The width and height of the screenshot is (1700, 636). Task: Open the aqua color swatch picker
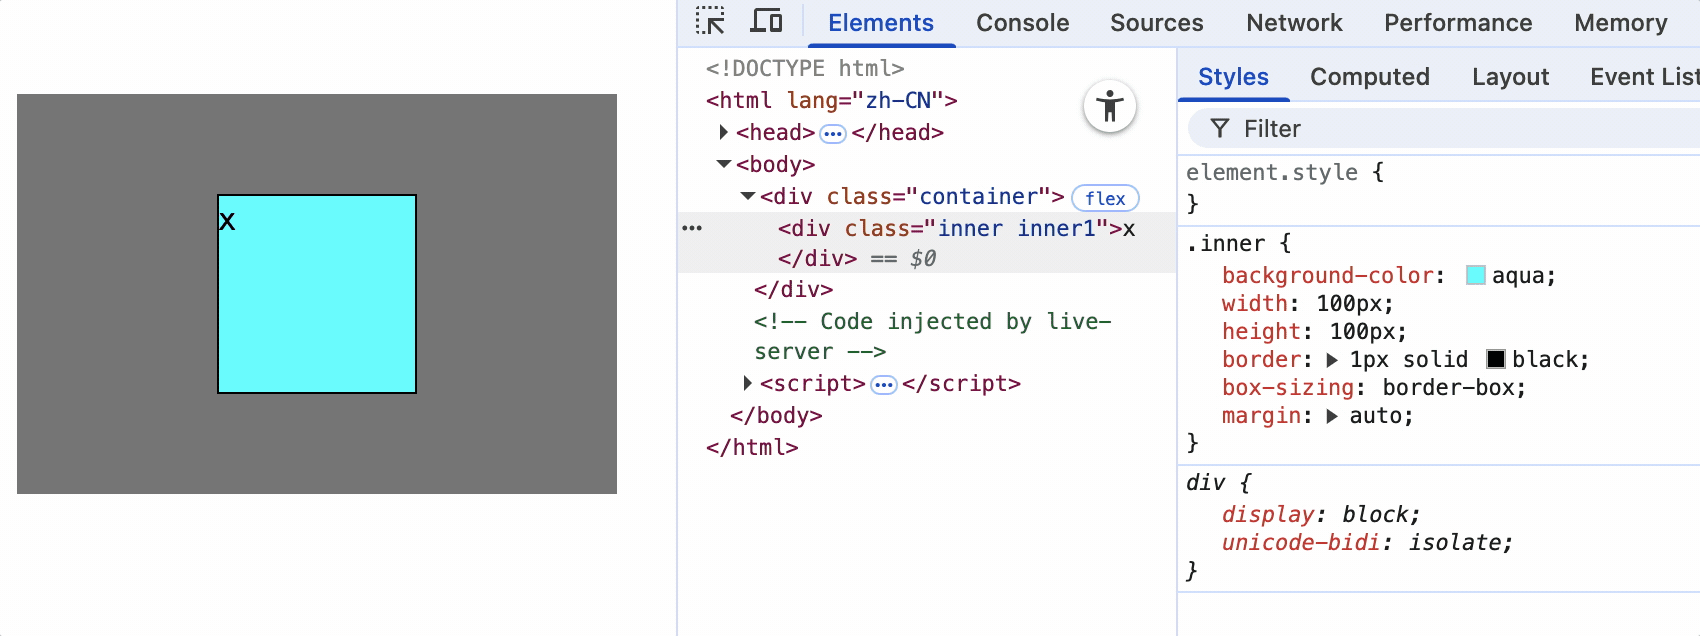pyautogui.click(x=1475, y=275)
